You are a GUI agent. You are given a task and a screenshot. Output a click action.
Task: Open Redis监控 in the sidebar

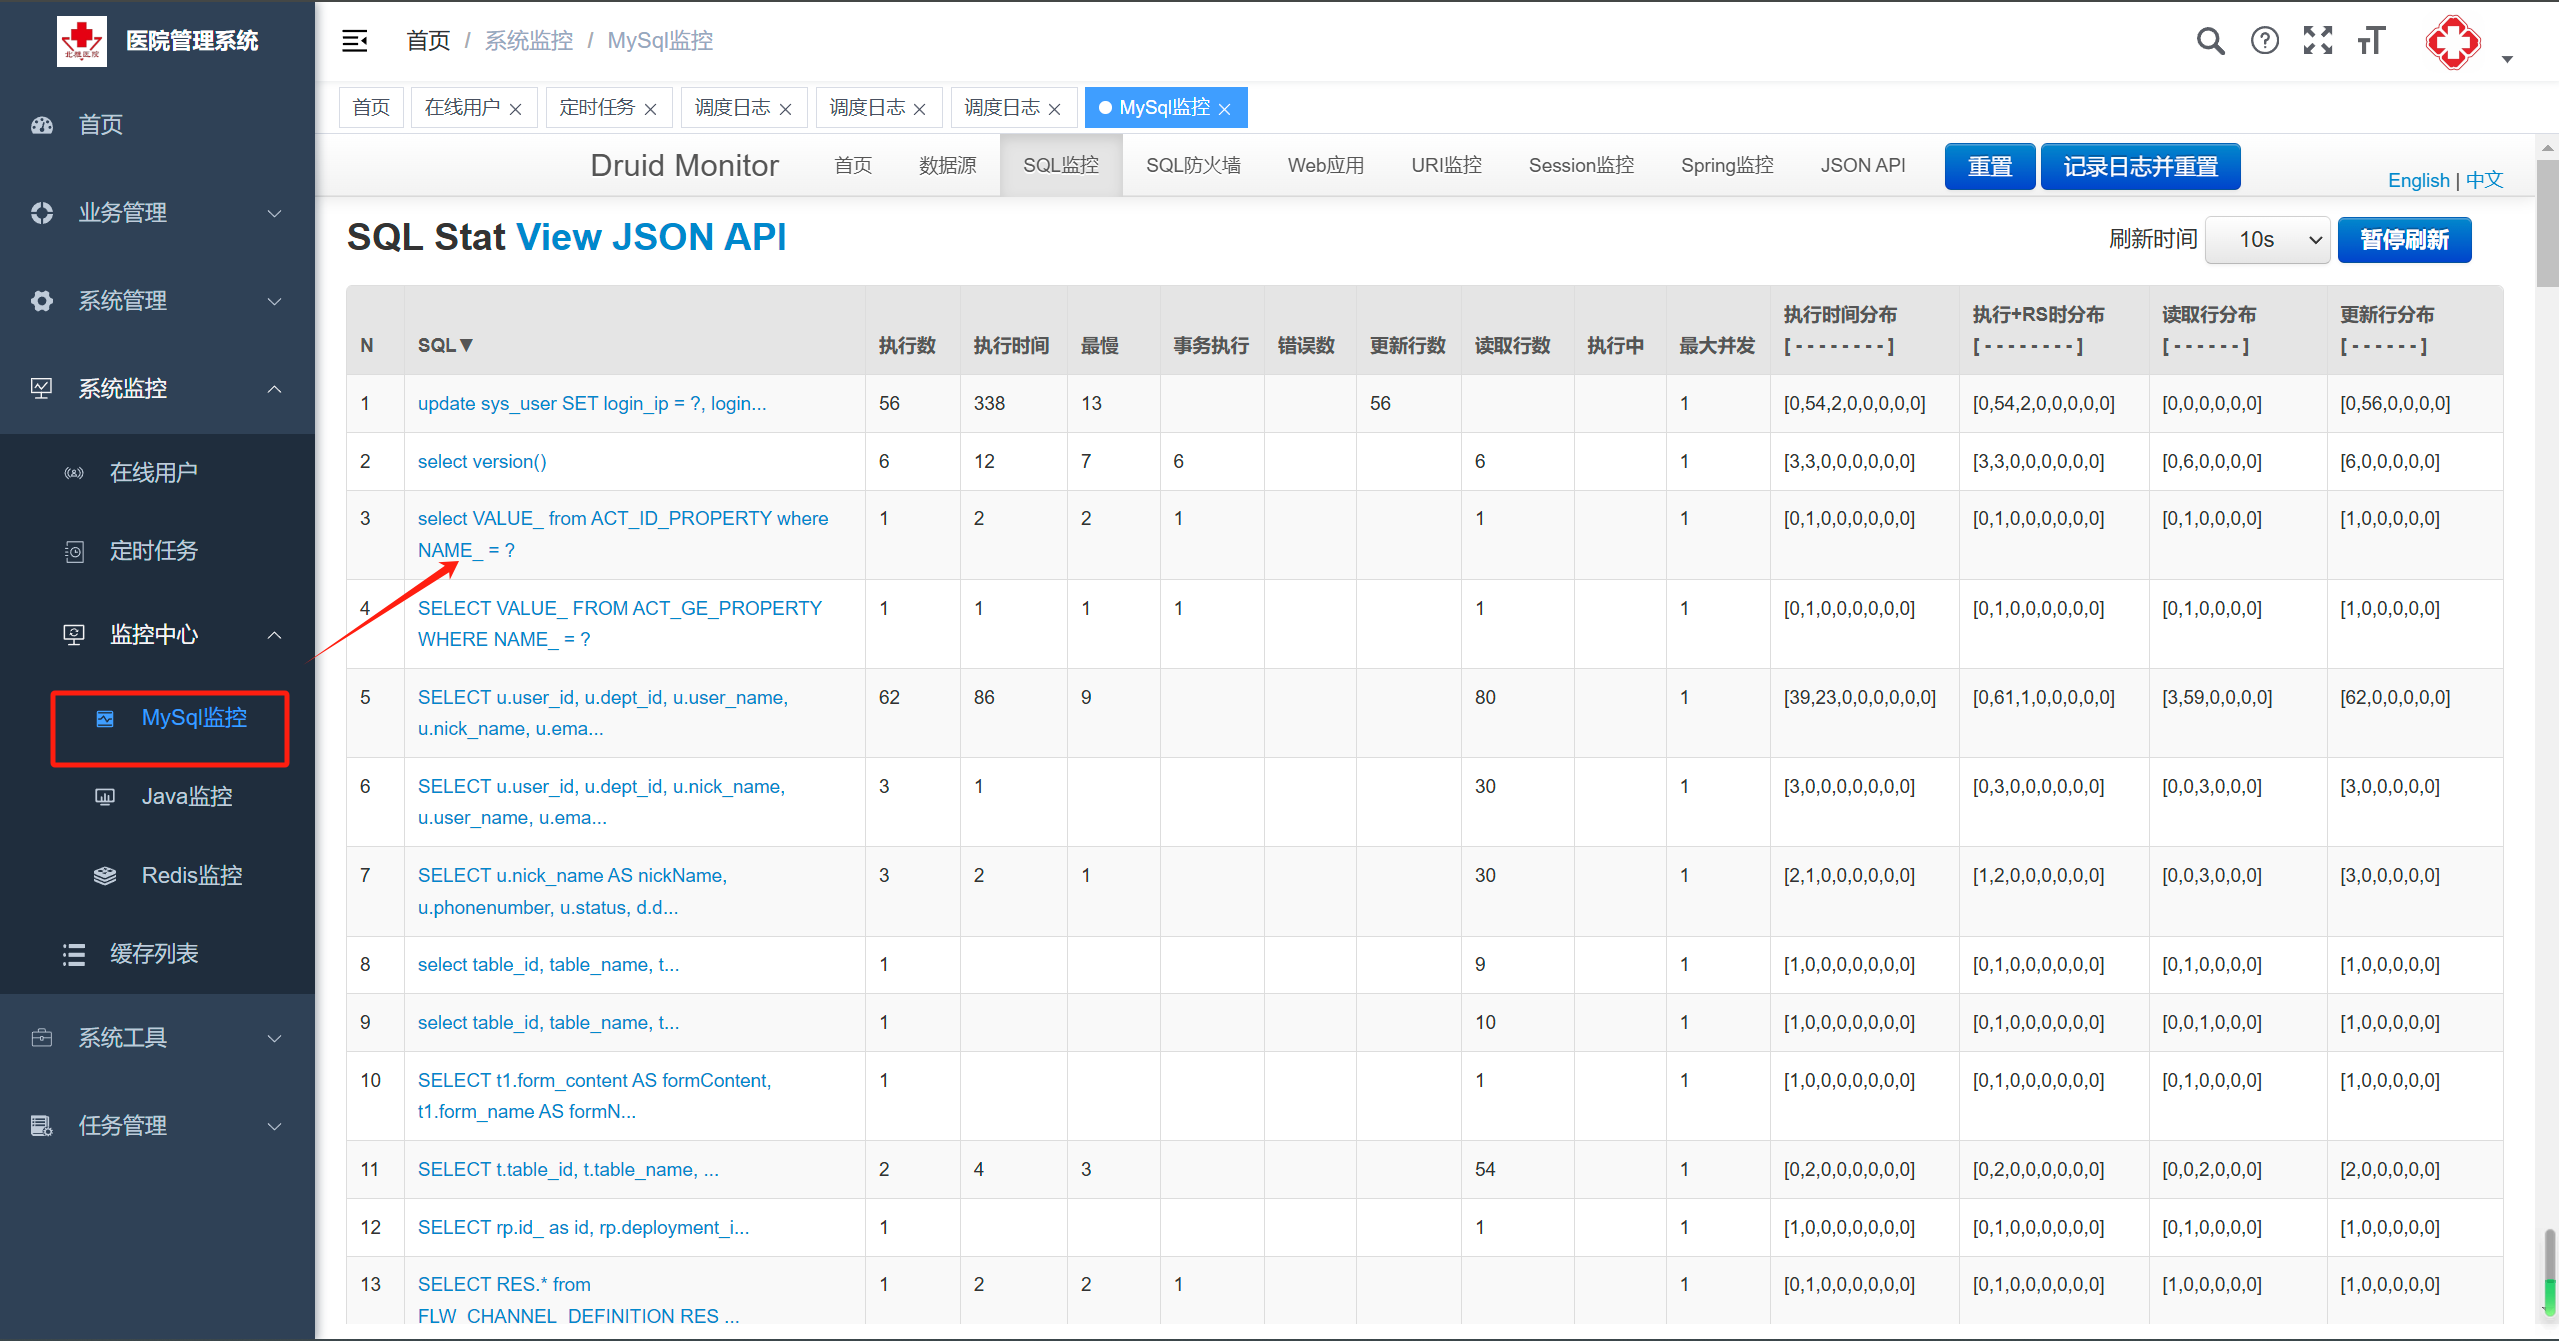point(191,875)
